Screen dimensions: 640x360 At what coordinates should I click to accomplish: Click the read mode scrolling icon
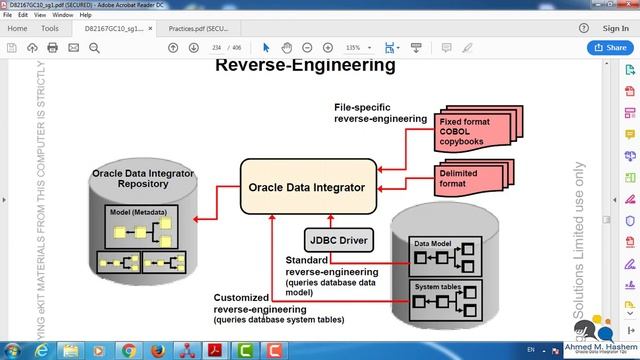pyautogui.click(x=416, y=48)
